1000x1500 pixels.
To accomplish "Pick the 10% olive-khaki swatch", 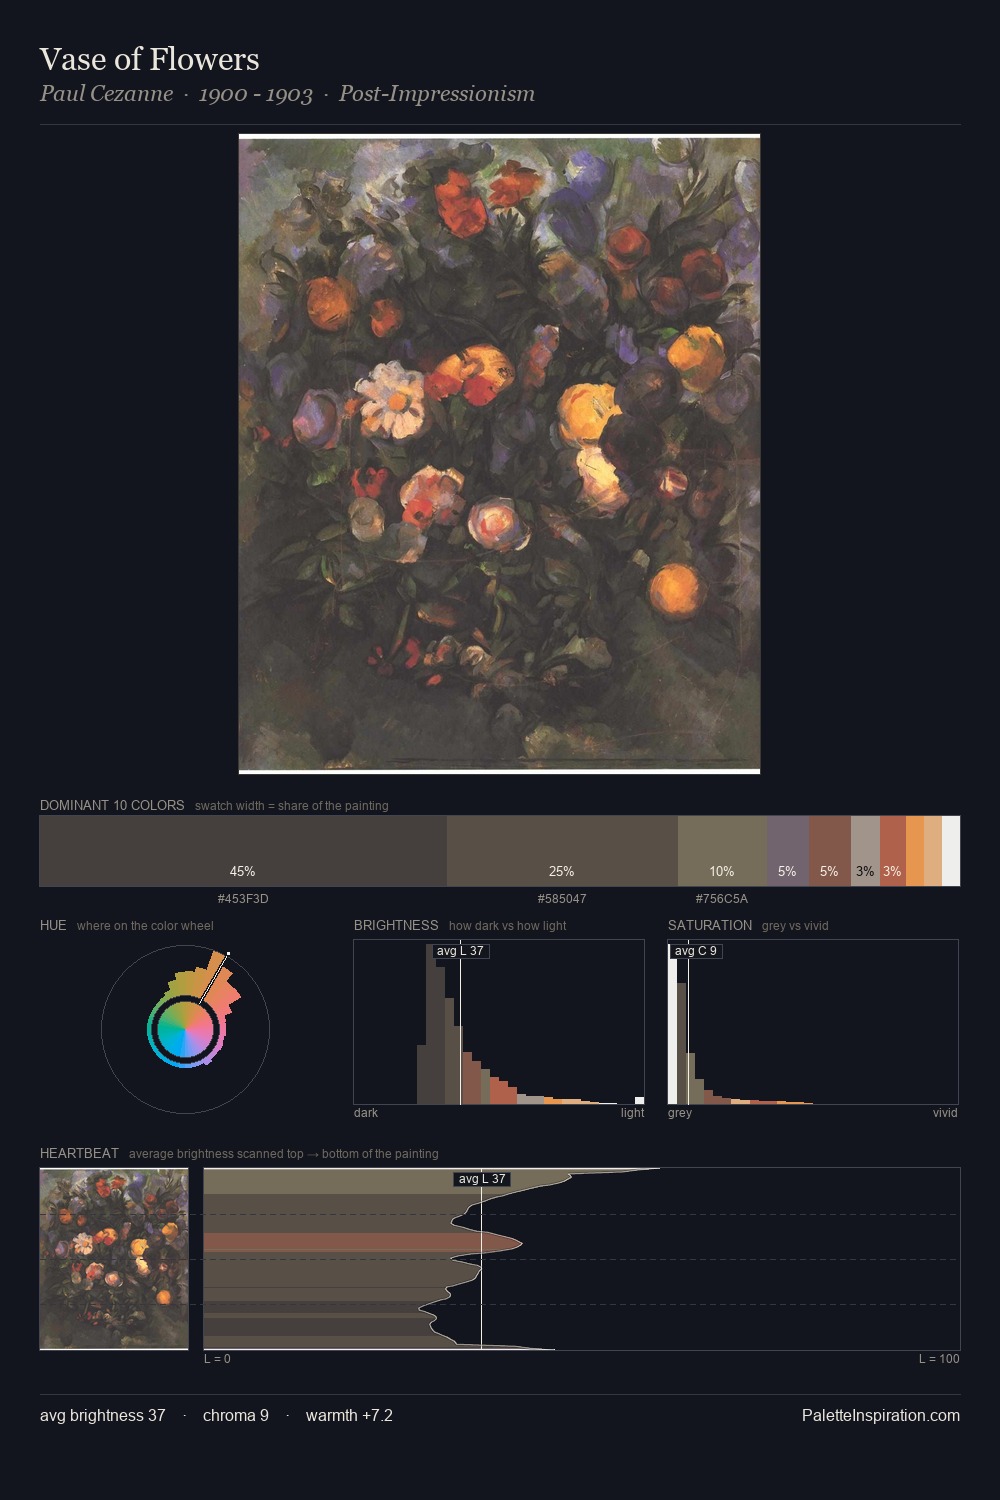I will (722, 851).
